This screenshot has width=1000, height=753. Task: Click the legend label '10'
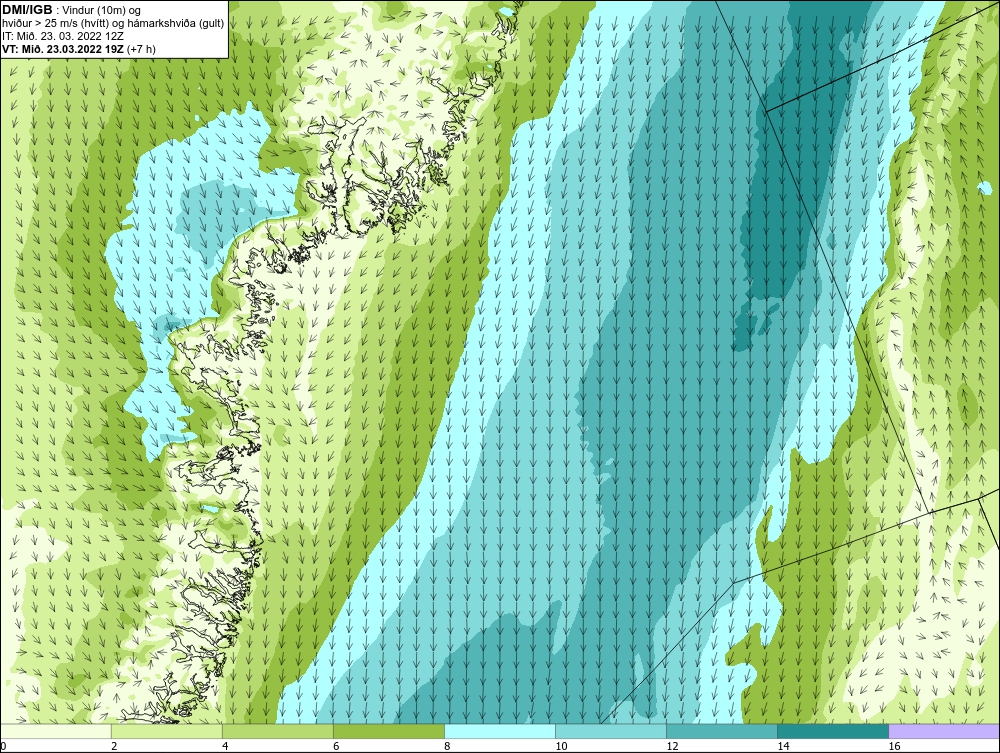pos(561,746)
